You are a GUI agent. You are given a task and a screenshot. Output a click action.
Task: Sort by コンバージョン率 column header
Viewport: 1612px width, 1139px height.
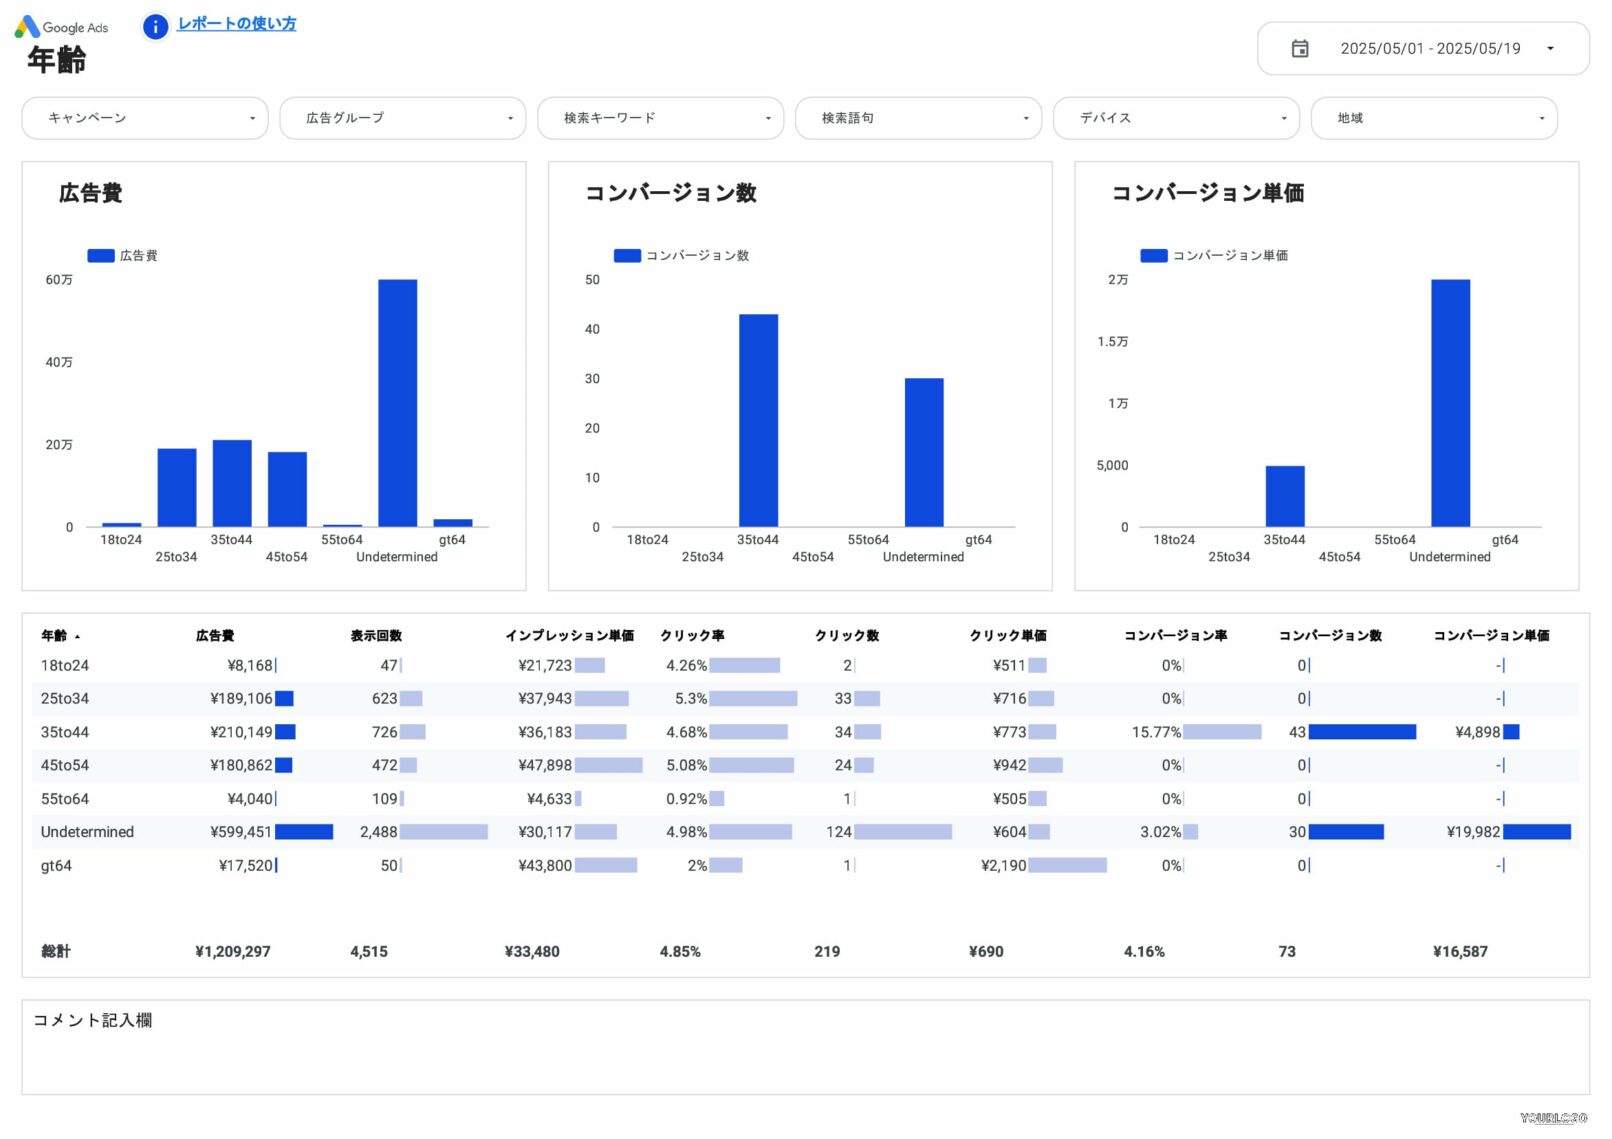click(x=1175, y=636)
